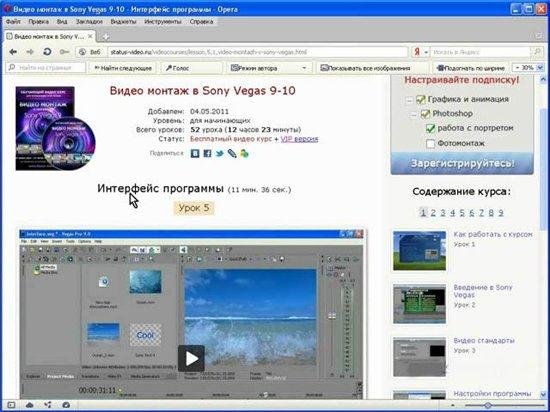Share the course via LiveJournal pencil icon
Viewport: 550px width, 412px height.
[232, 153]
